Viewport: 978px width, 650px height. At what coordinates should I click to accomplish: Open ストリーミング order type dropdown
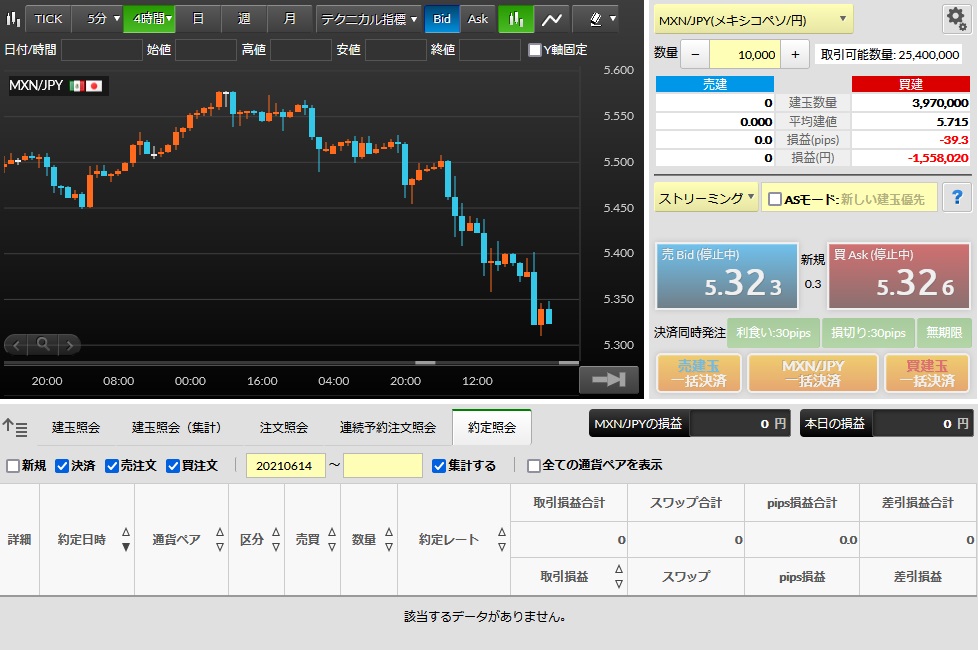706,198
